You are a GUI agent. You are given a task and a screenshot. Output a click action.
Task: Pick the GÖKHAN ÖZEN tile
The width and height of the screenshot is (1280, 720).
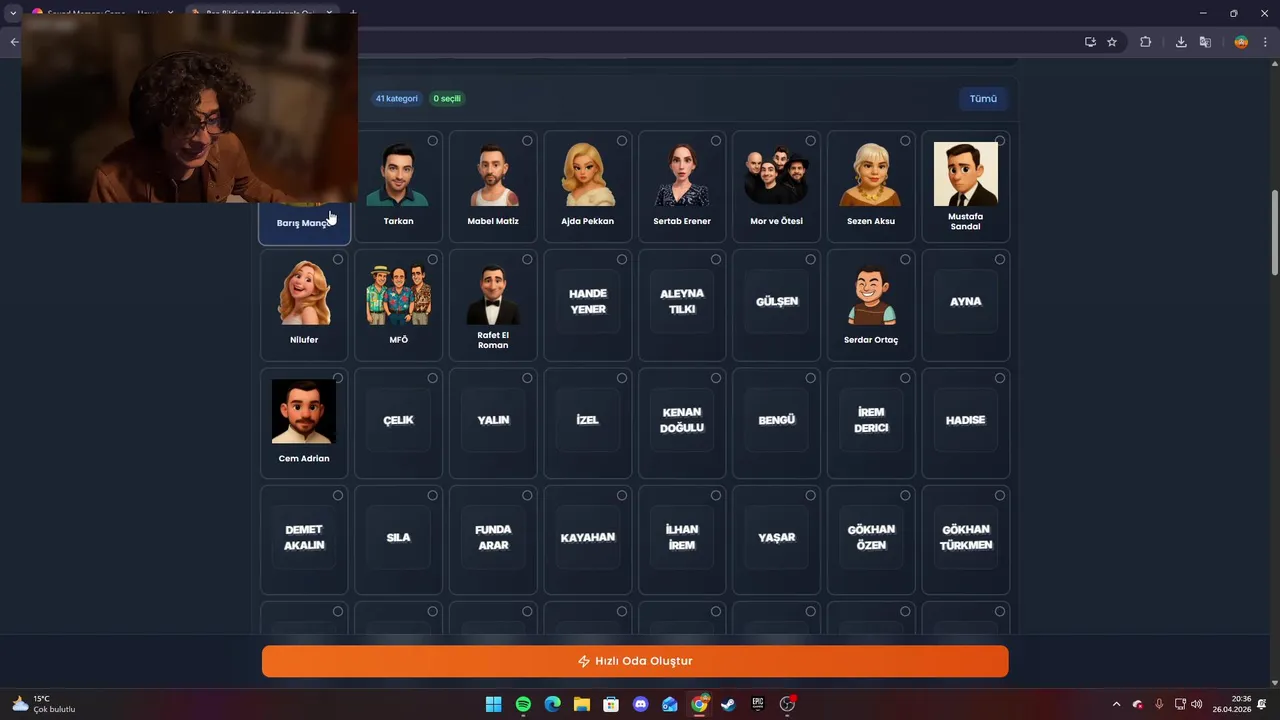click(x=871, y=540)
